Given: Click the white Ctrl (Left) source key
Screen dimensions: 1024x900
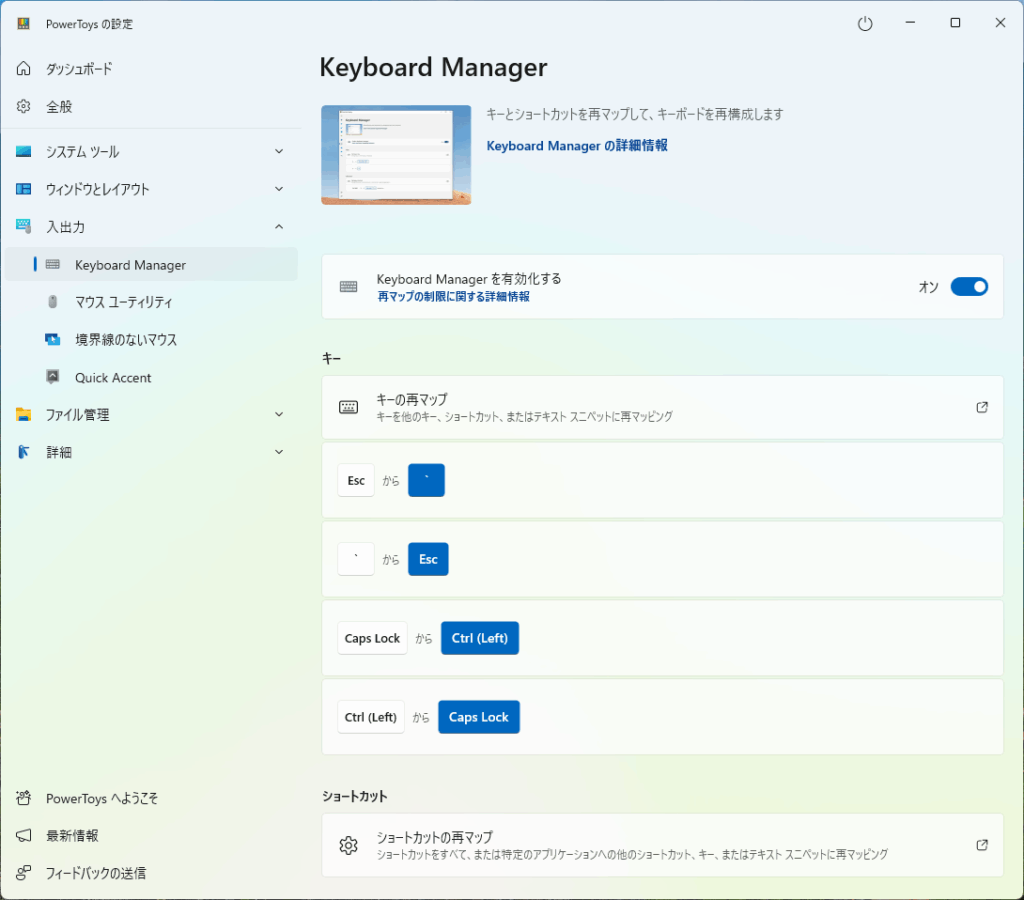Looking at the screenshot, I should pyautogui.click(x=371, y=717).
